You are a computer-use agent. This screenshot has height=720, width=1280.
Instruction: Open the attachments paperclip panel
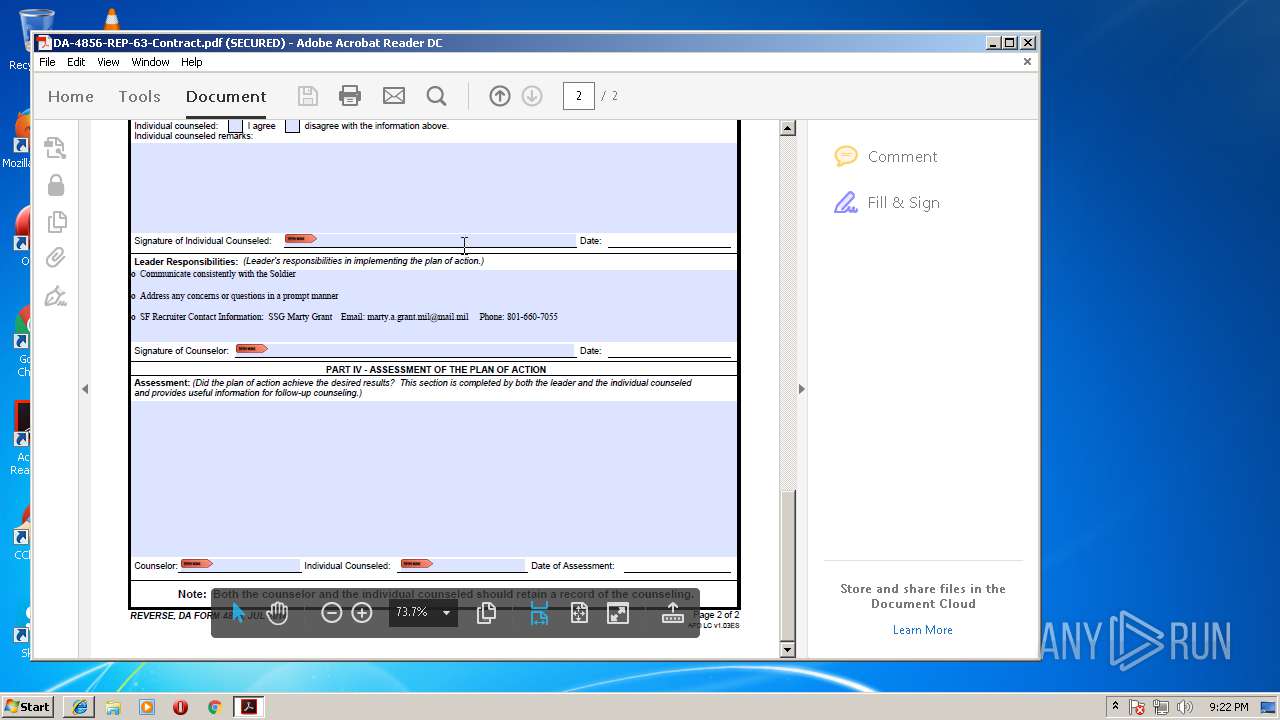click(x=56, y=258)
